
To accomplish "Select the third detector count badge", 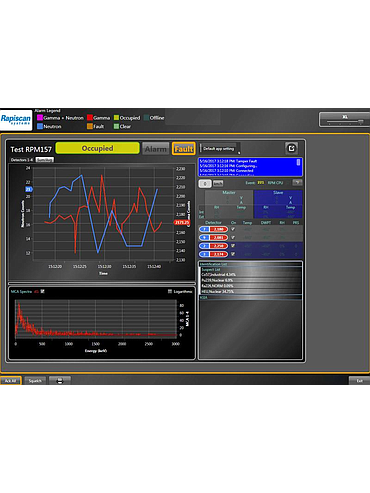I will point(213,246).
